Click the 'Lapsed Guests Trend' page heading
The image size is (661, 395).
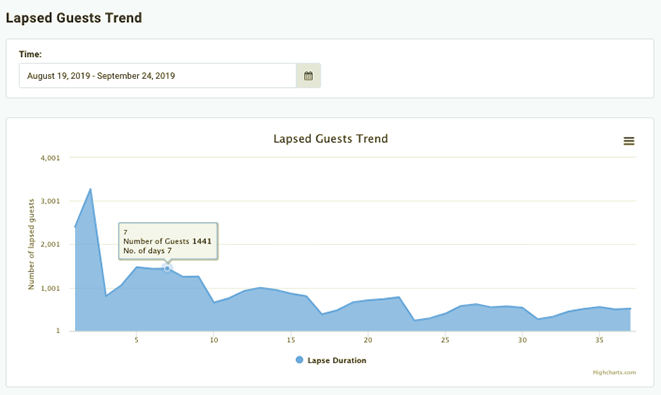pyautogui.click(x=74, y=18)
